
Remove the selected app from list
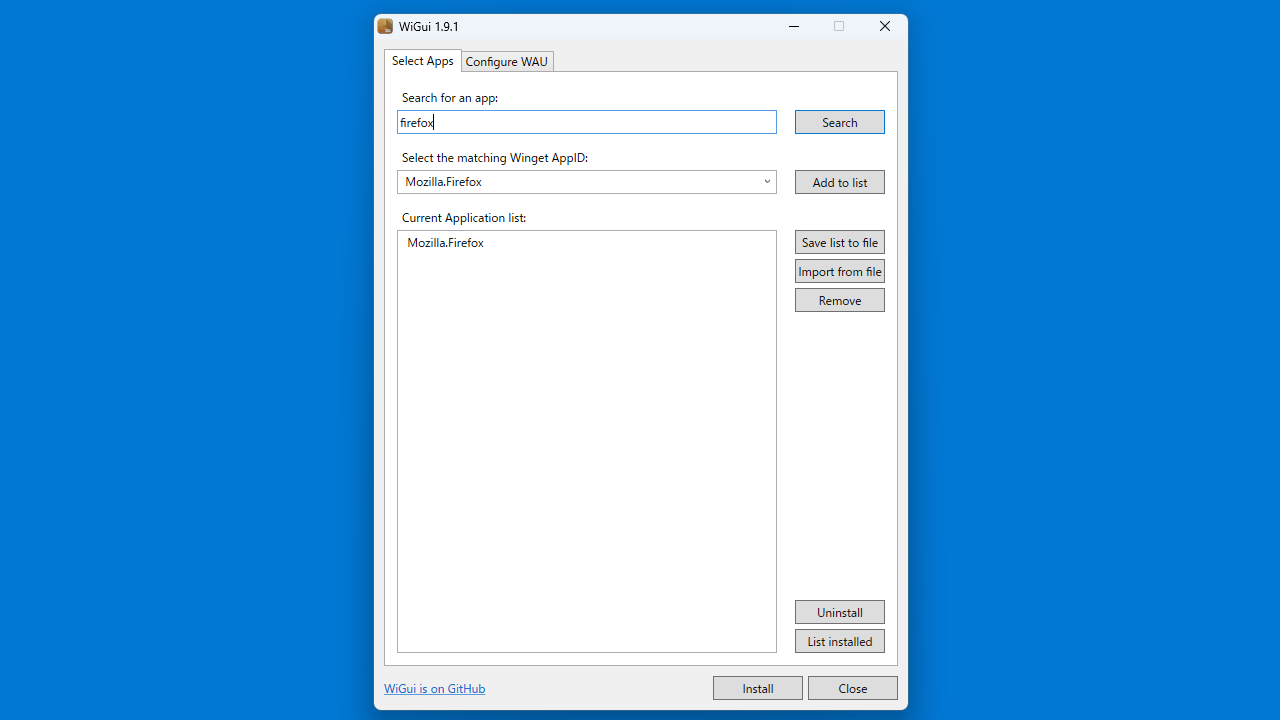click(x=840, y=300)
